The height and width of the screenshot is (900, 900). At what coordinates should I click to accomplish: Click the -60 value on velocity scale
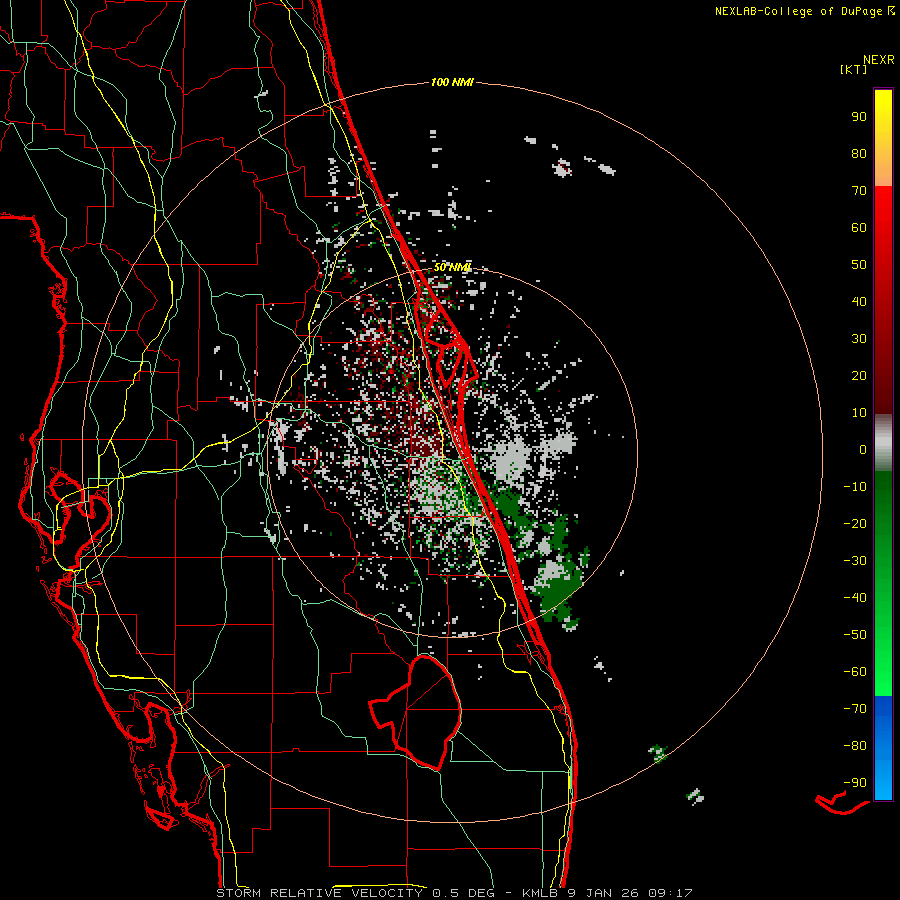point(855,672)
